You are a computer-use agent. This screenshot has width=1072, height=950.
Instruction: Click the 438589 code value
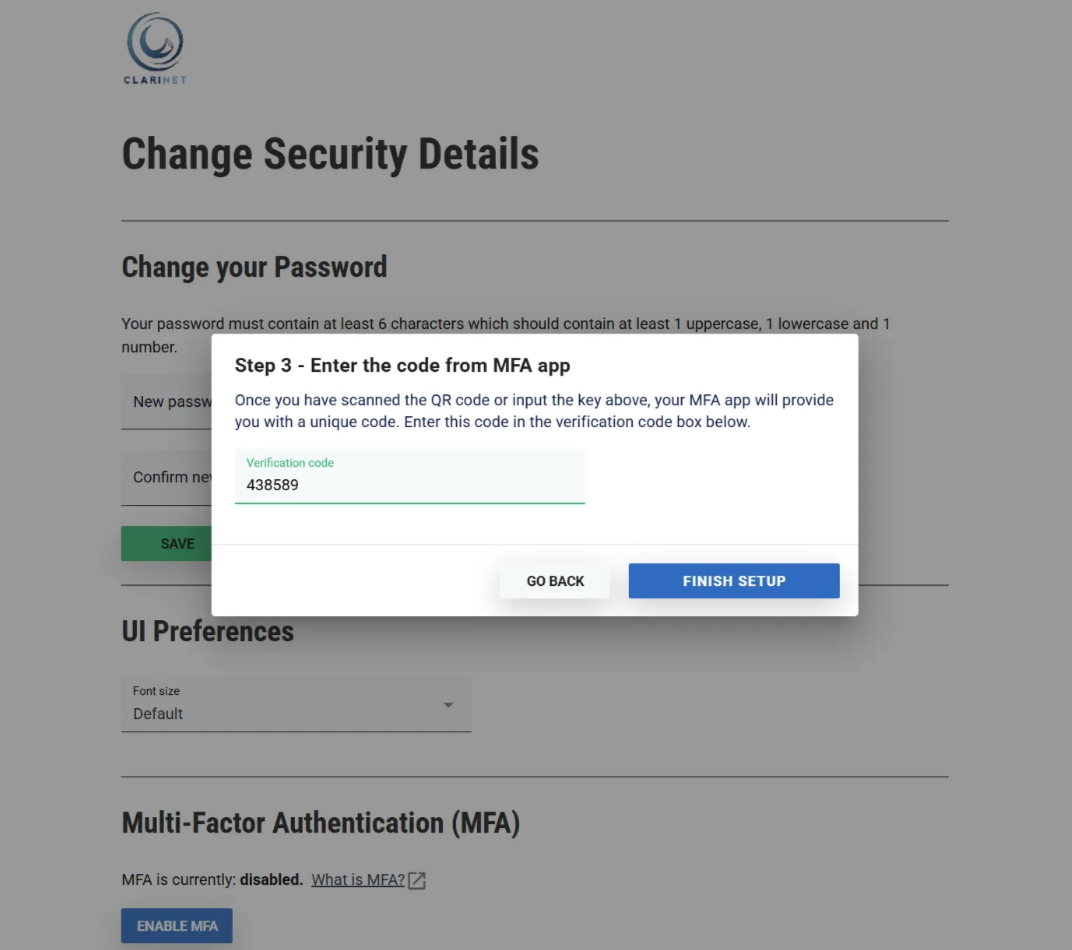pos(272,485)
